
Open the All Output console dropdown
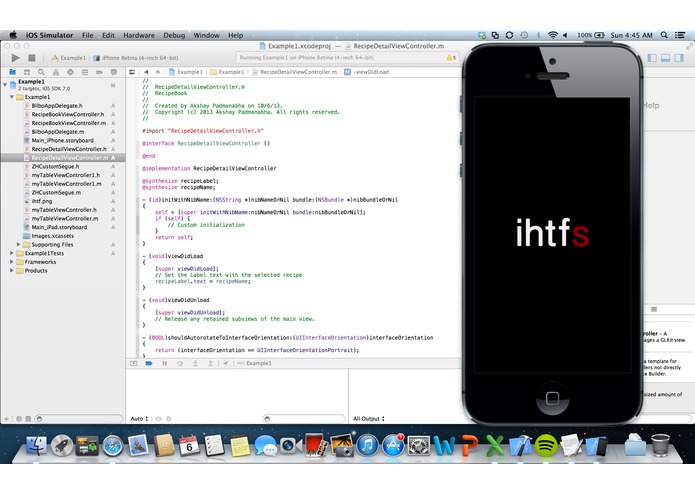pyautogui.click(x=369, y=419)
